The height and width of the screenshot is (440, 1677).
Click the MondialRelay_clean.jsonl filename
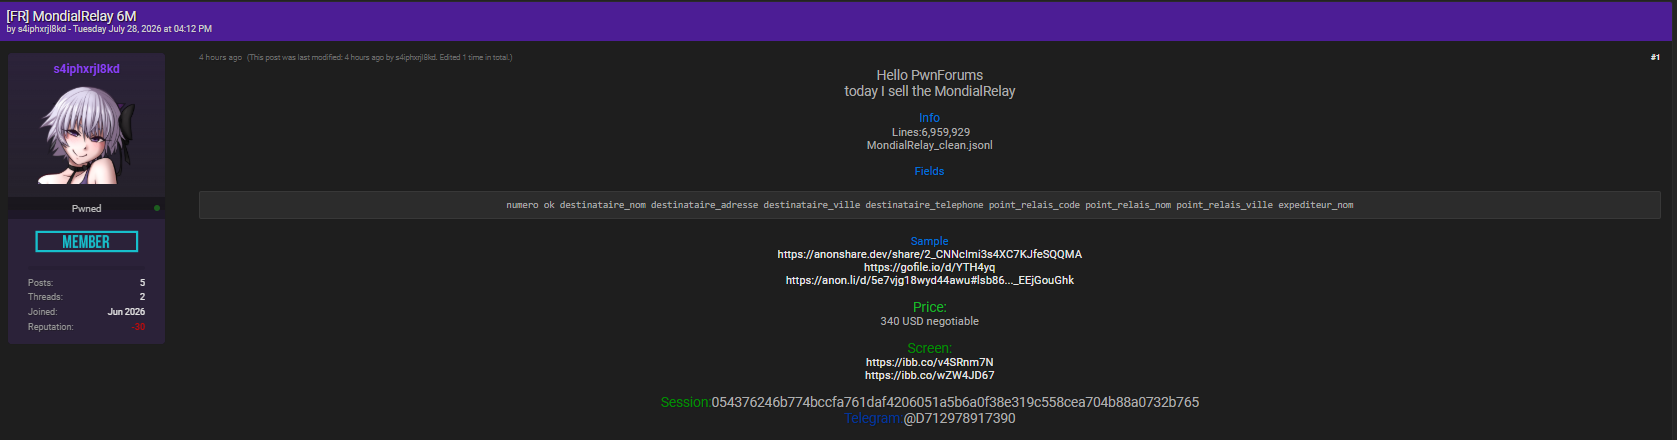tap(930, 145)
